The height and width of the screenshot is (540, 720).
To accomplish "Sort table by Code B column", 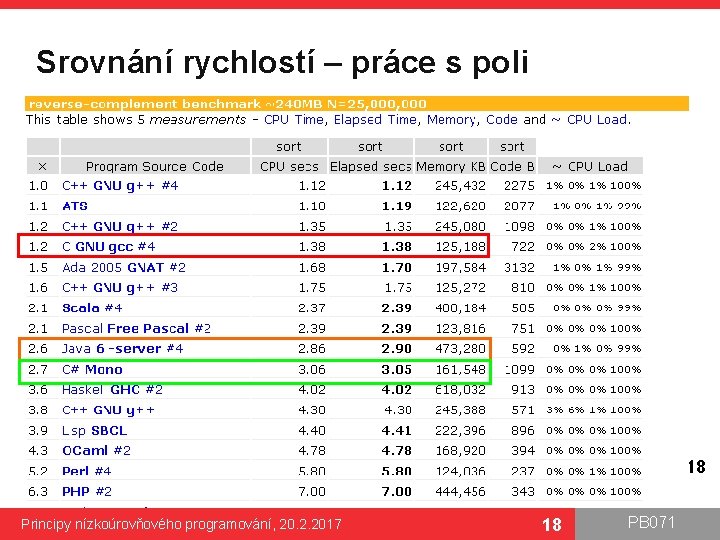I will click(x=512, y=146).
